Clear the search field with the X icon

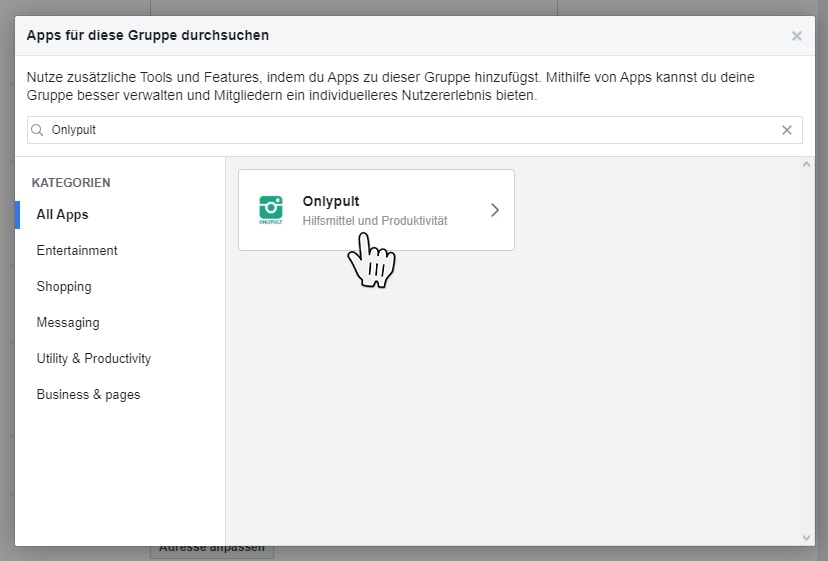pyautogui.click(x=787, y=130)
